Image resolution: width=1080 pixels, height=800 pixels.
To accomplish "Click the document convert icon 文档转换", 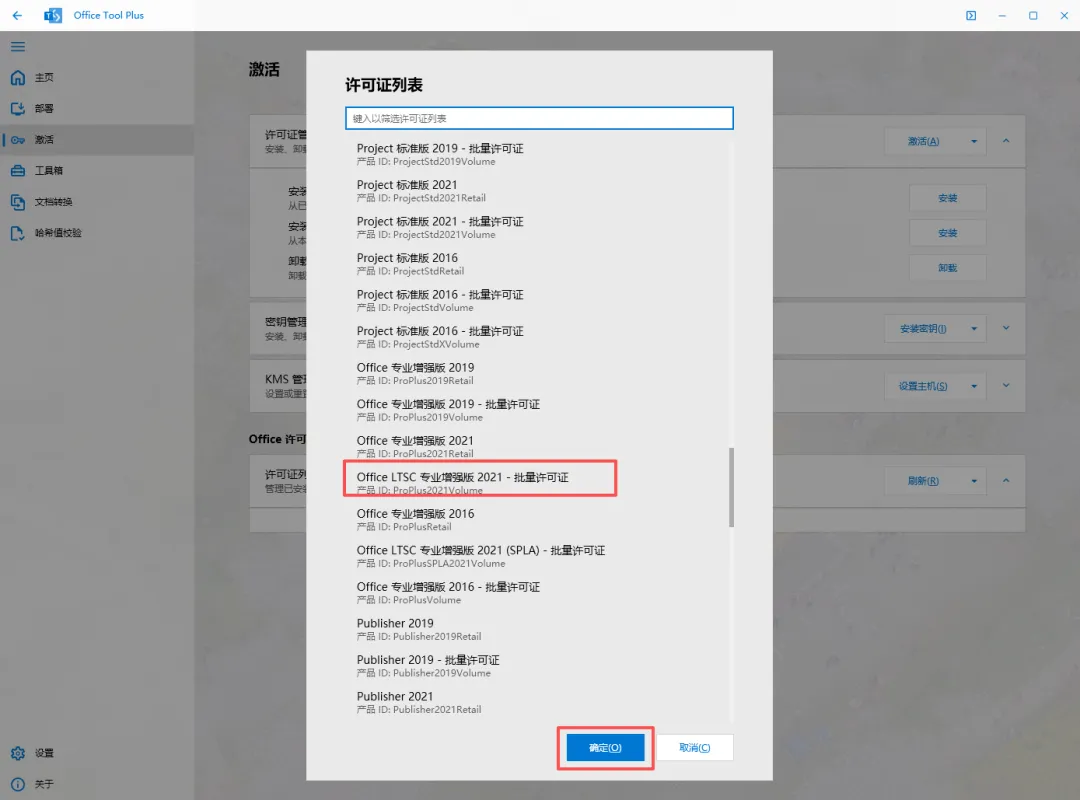I will pos(18,202).
